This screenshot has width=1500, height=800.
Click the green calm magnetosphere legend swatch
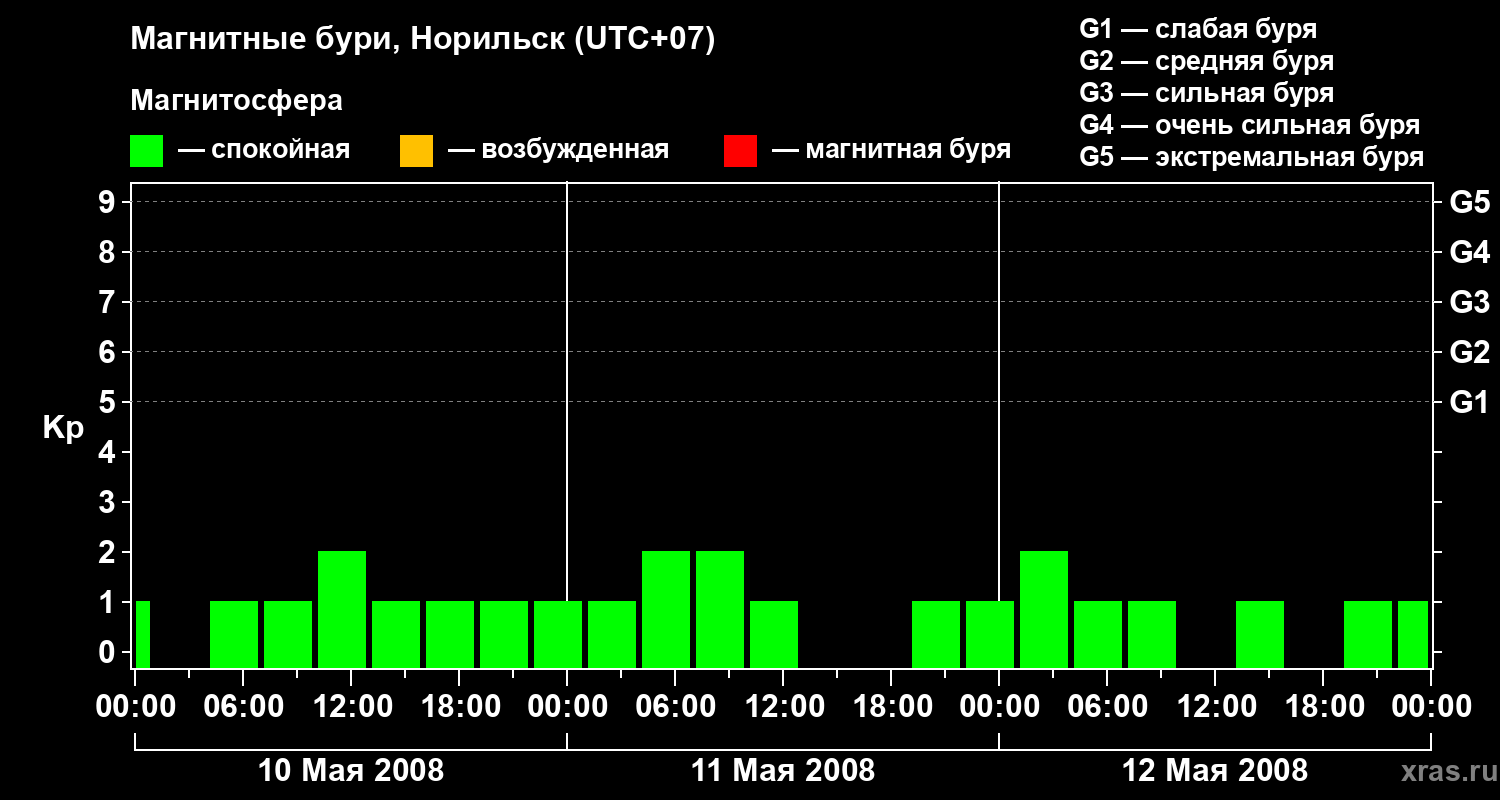pyautogui.click(x=147, y=150)
